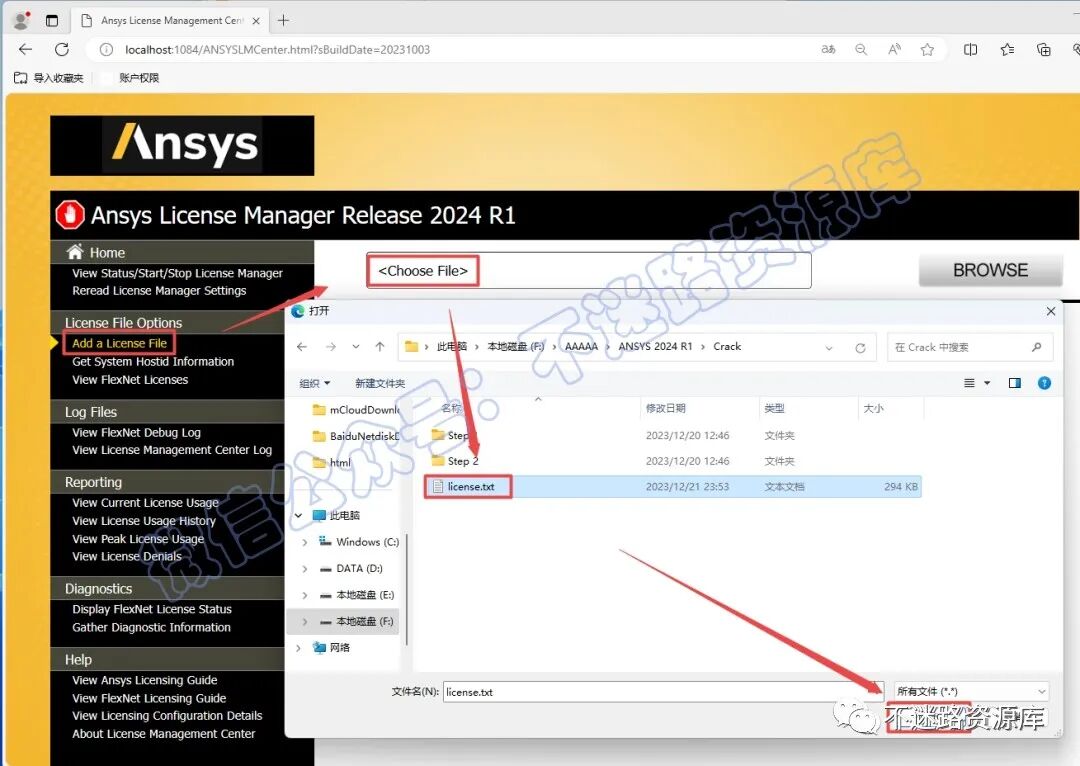Screen dimensions: 1080x766
Task: Open View Status/Start/Stop License Manager
Action: (177, 273)
